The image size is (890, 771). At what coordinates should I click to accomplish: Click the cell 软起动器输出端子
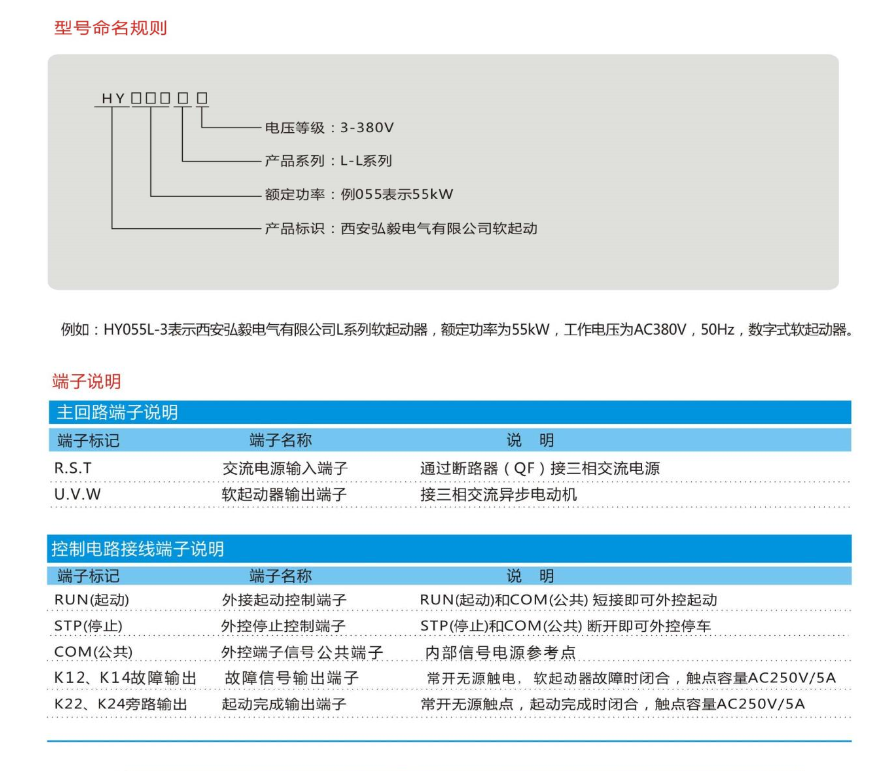(x=284, y=495)
